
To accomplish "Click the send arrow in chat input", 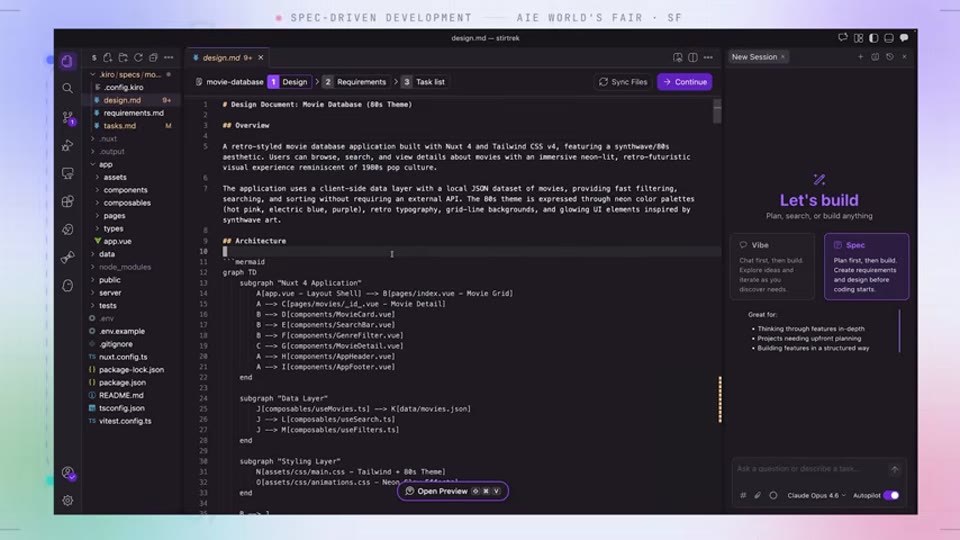I will point(894,470).
